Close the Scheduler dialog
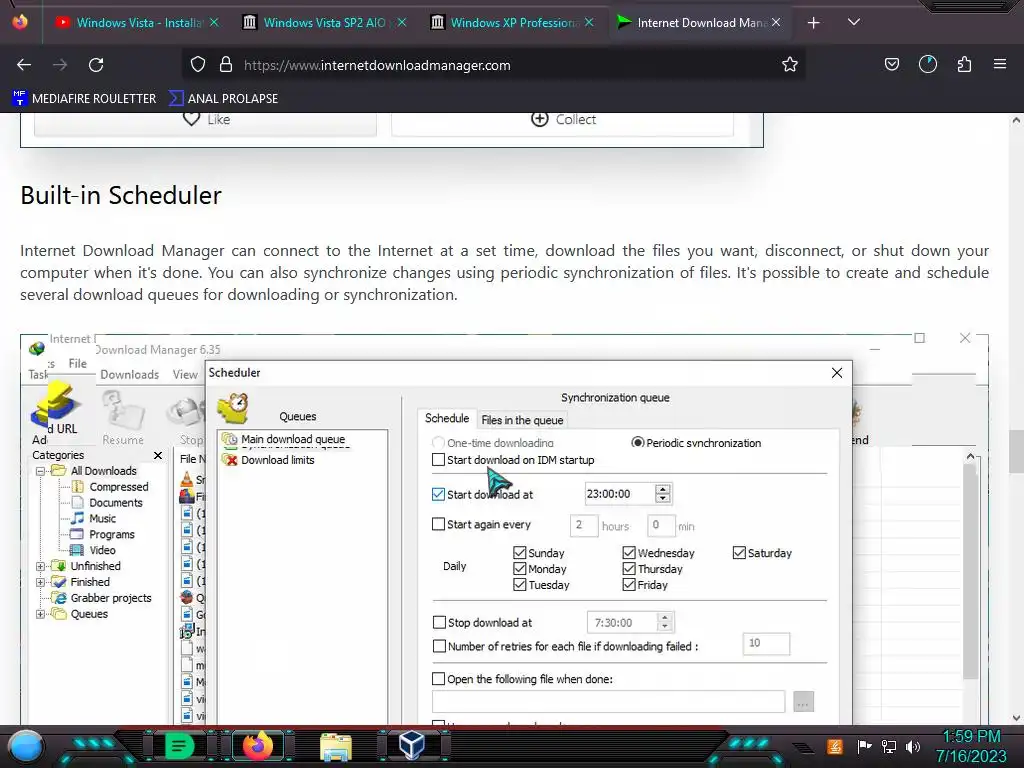1024x768 pixels. (x=837, y=373)
